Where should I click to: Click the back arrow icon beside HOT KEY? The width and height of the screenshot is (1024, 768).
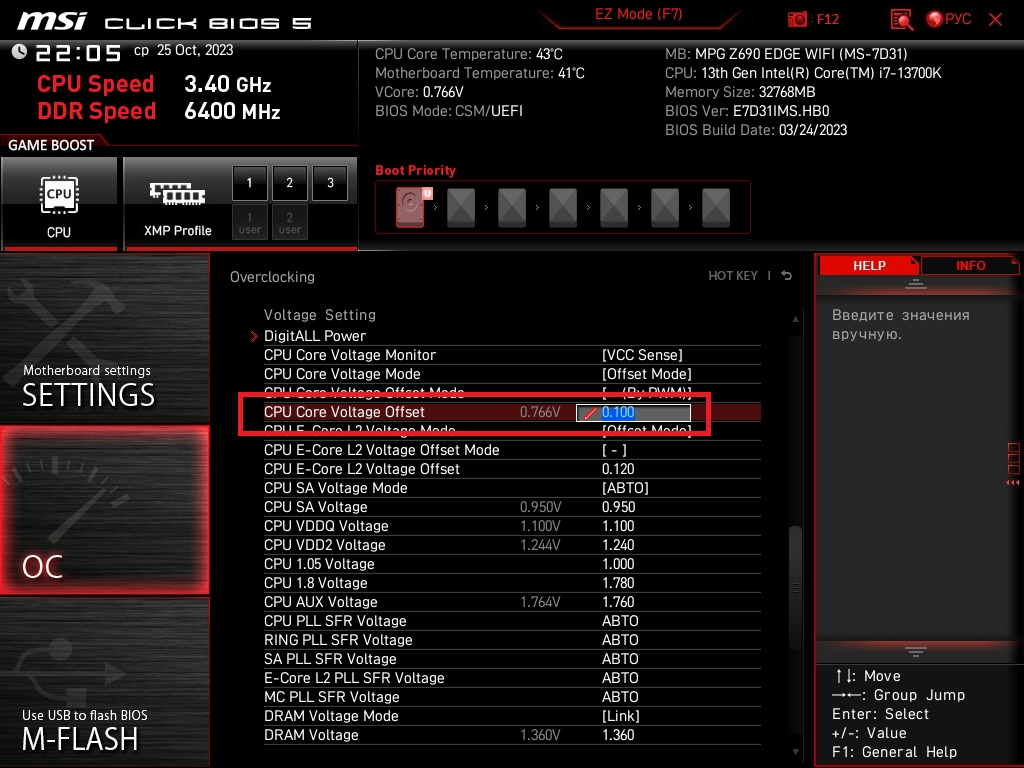coord(787,276)
